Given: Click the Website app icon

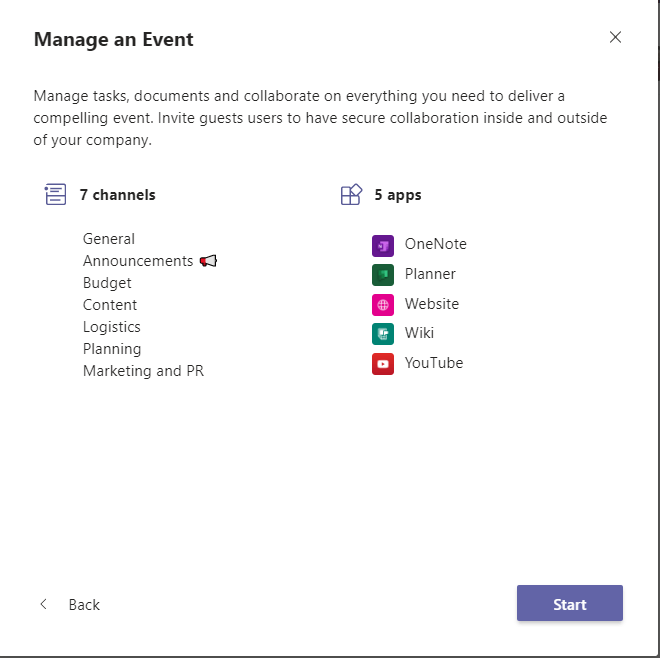Looking at the screenshot, I should [x=383, y=304].
